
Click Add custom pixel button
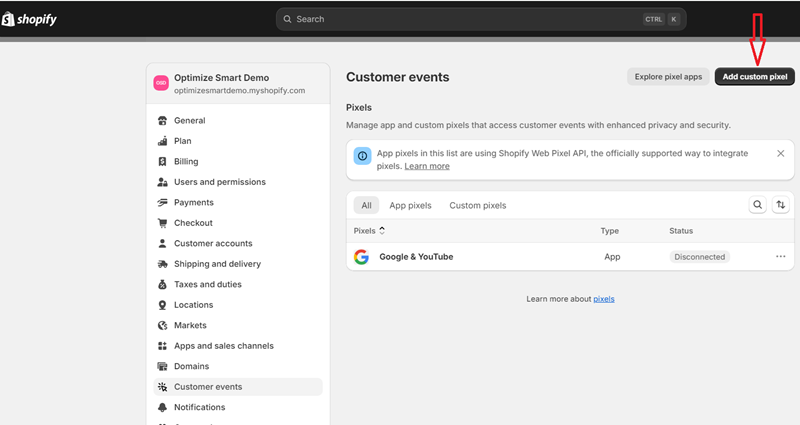[755, 77]
